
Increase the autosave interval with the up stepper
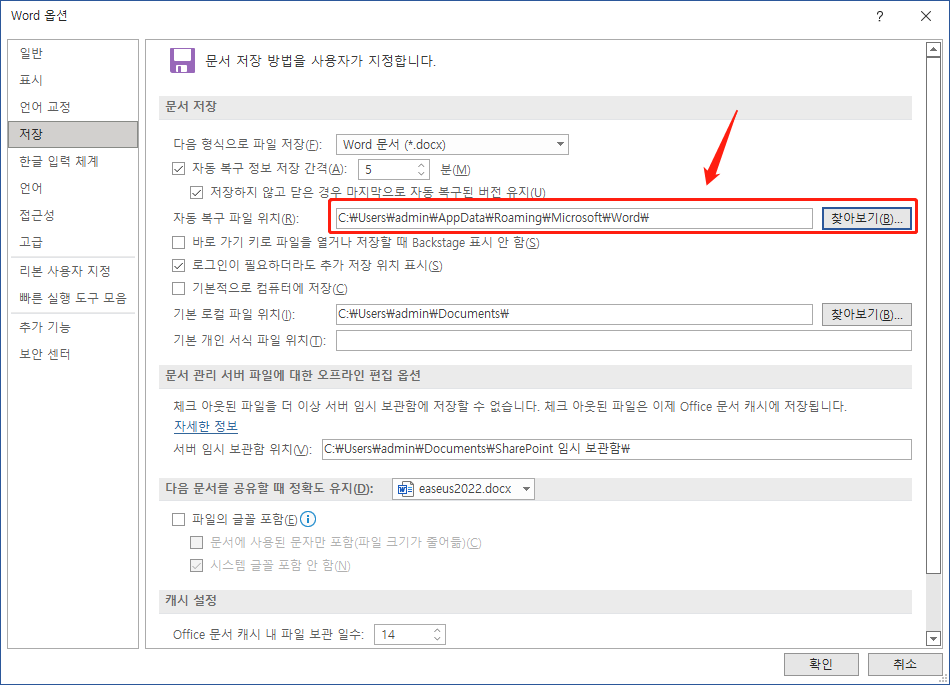421,164
